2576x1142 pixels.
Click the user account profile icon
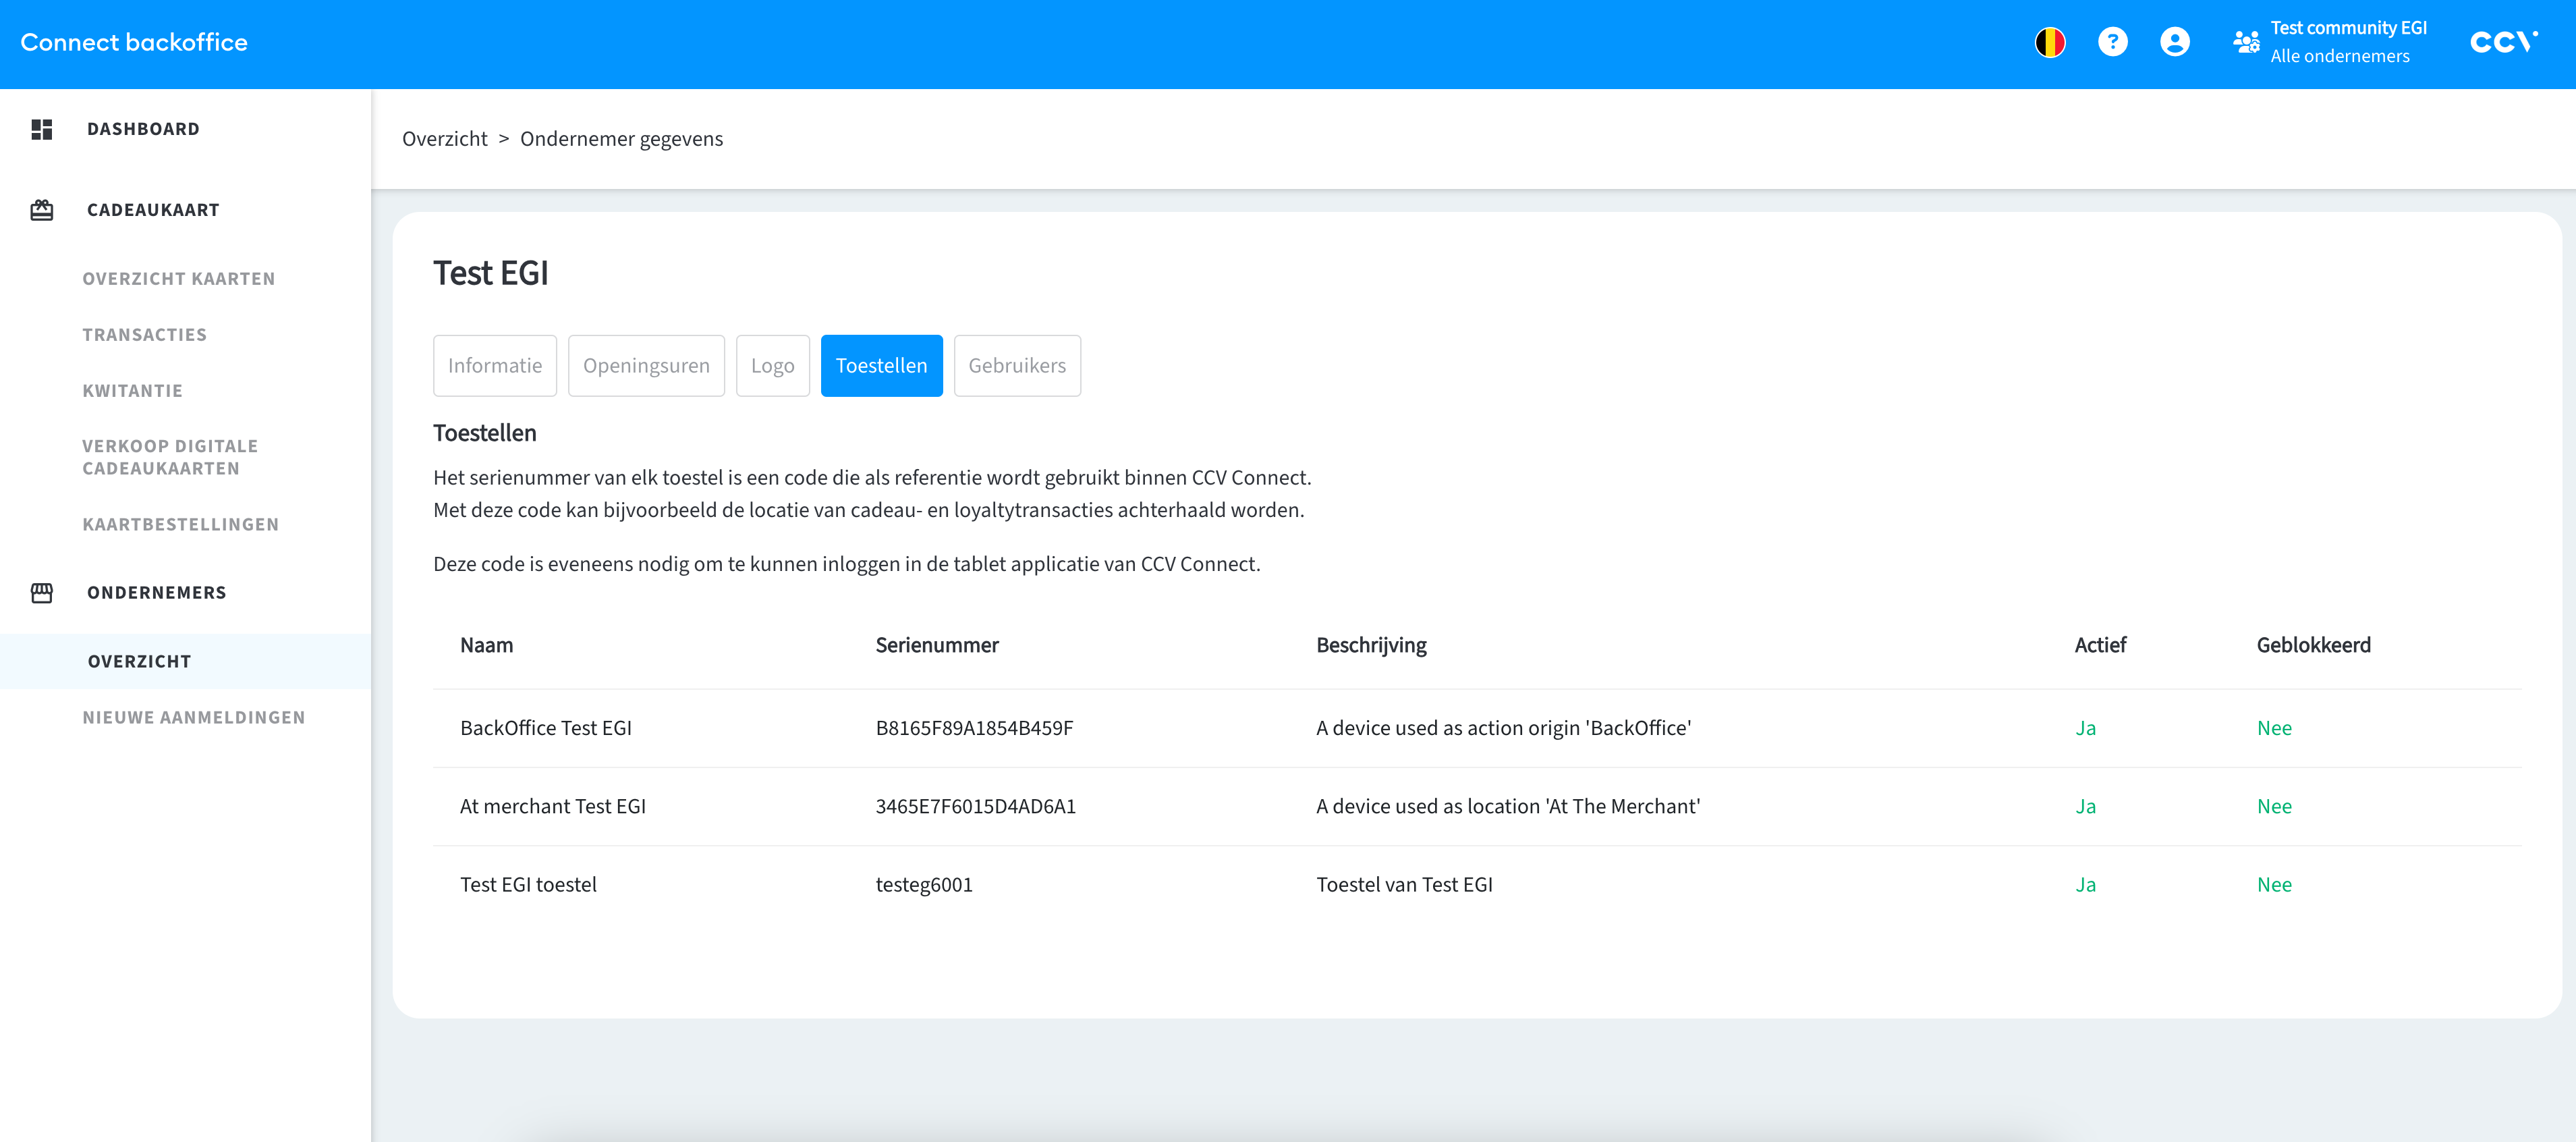coord(2174,42)
